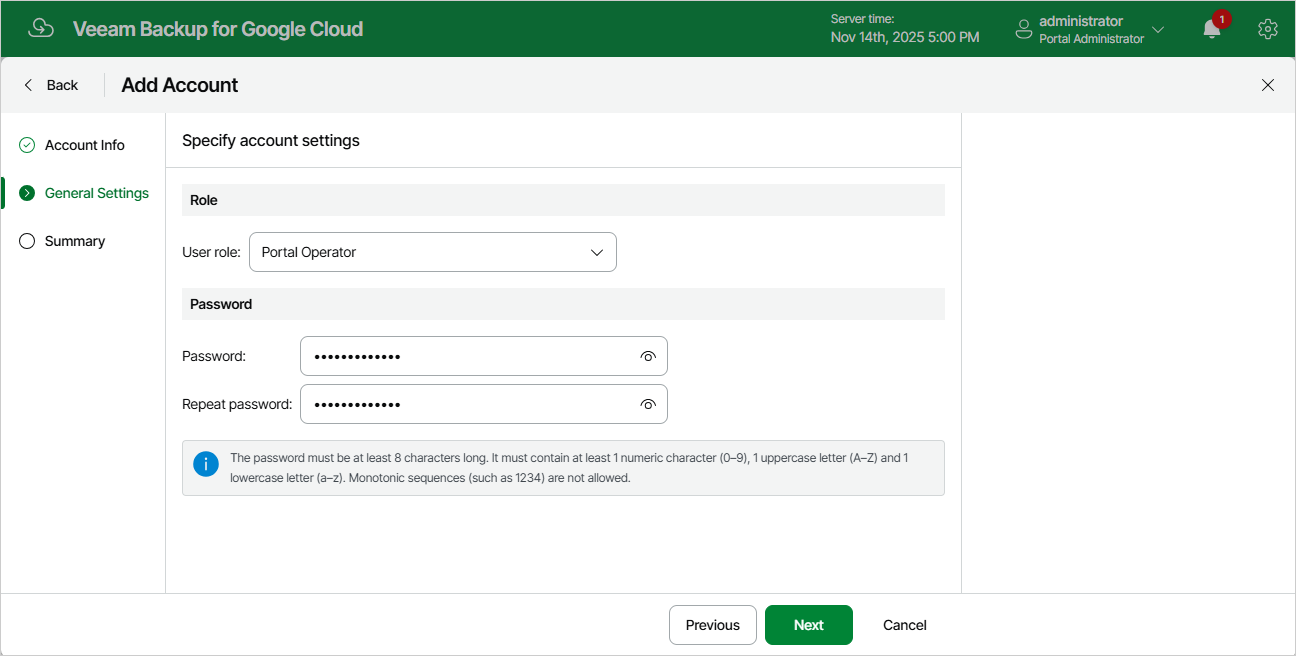Click the Next button
The height and width of the screenshot is (656, 1296).
[809, 625]
